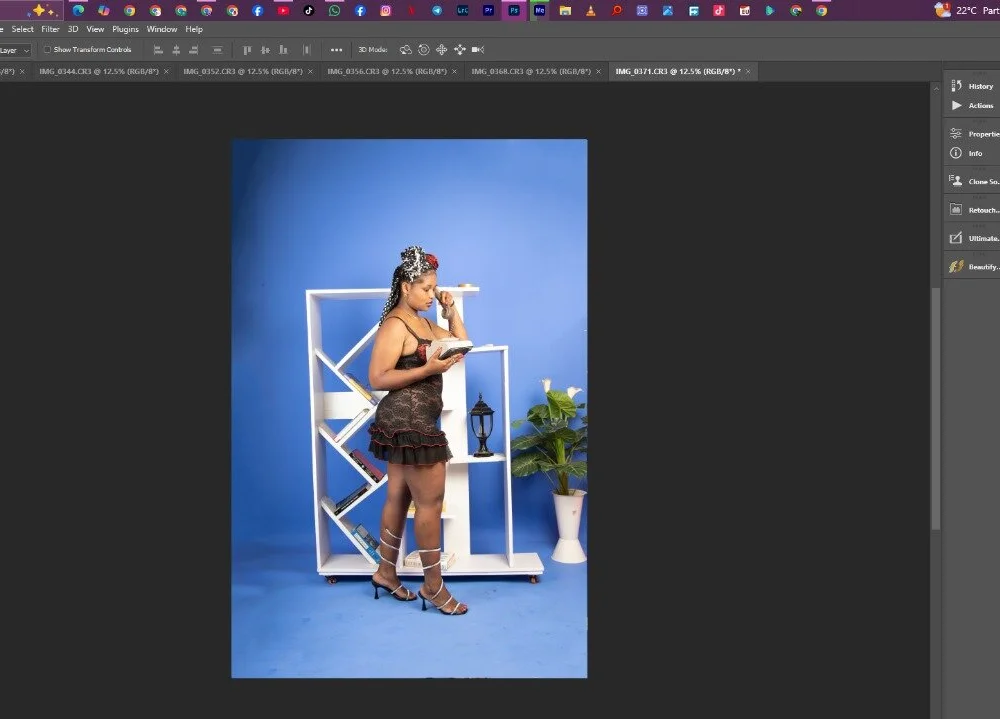Open the Retouch plugin panel
The width and height of the screenshot is (1000, 719).
[x=973, y=210]
